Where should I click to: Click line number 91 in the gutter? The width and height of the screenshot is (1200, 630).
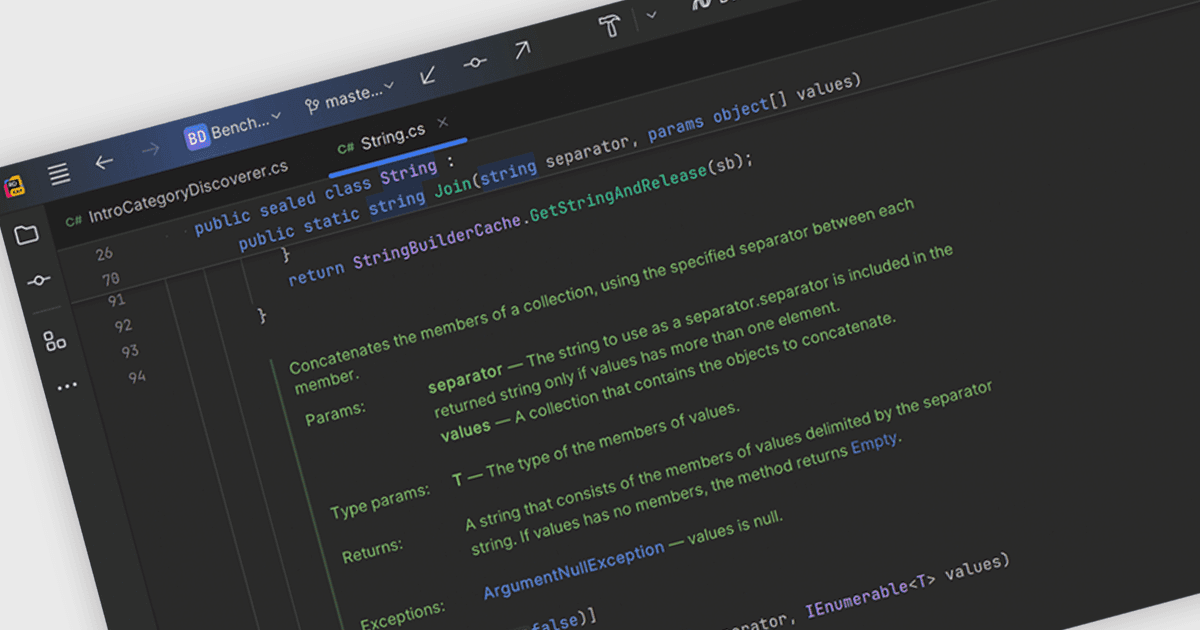coord(116,301)
